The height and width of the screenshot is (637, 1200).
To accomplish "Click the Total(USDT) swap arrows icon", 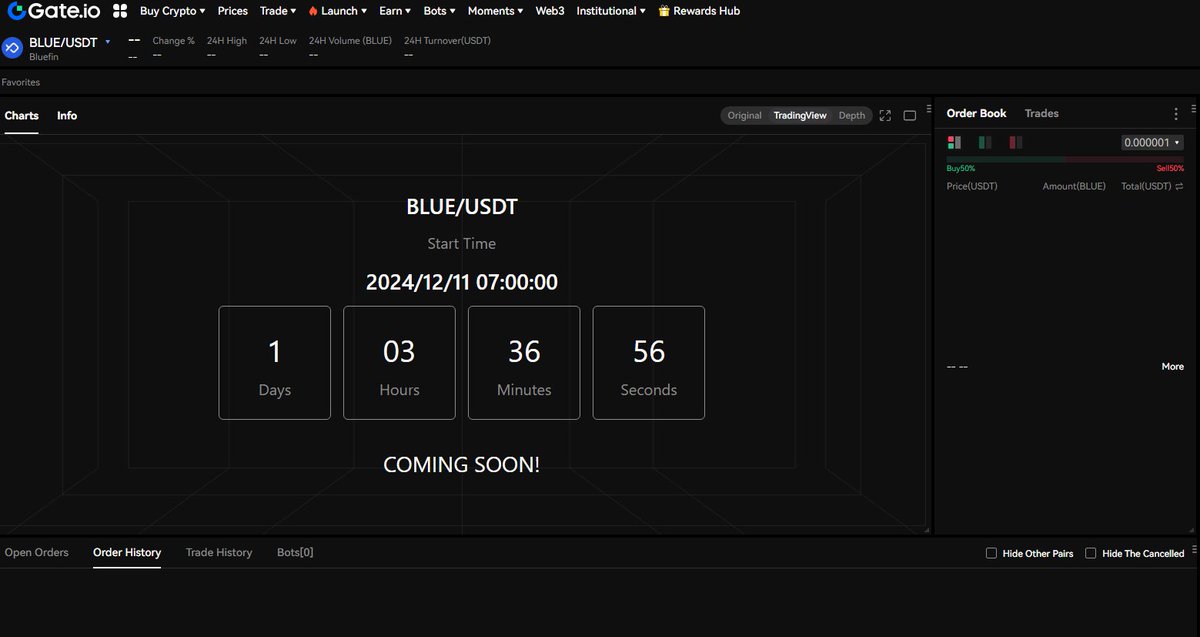I will [1179, 187].
